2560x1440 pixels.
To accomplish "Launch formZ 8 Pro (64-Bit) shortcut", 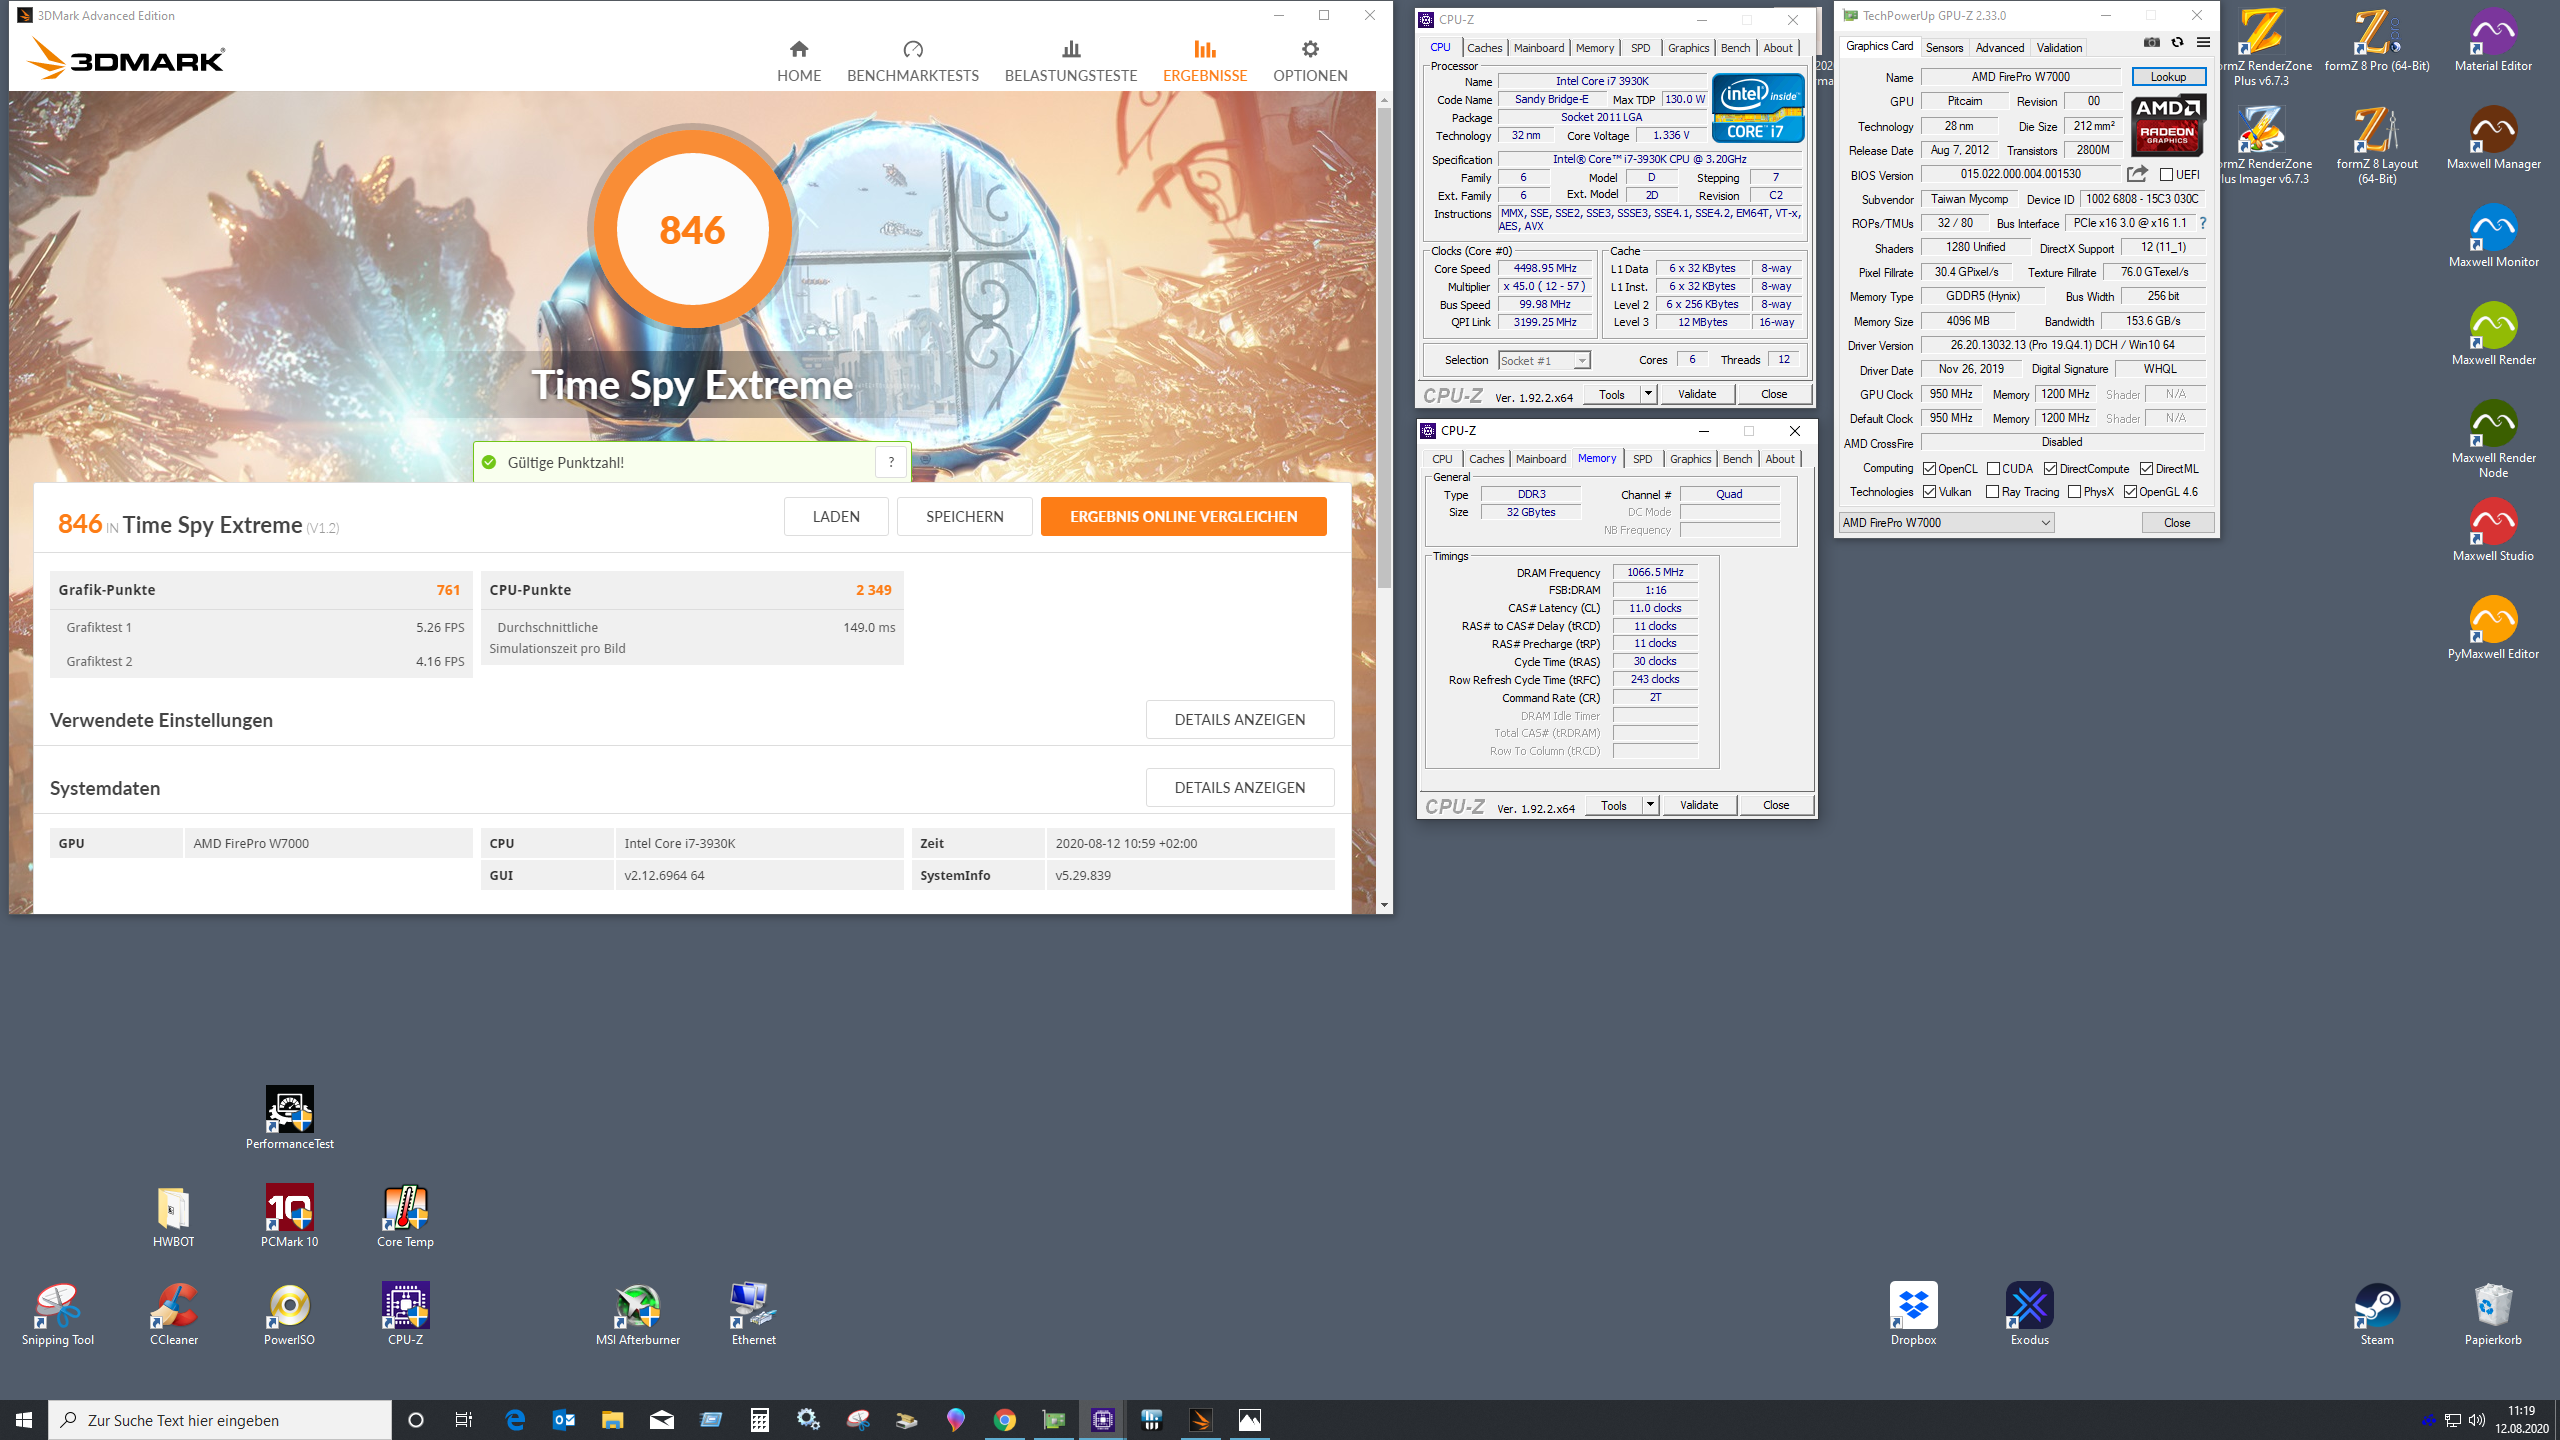I will pyautogui.click(x=2377, y=40).
